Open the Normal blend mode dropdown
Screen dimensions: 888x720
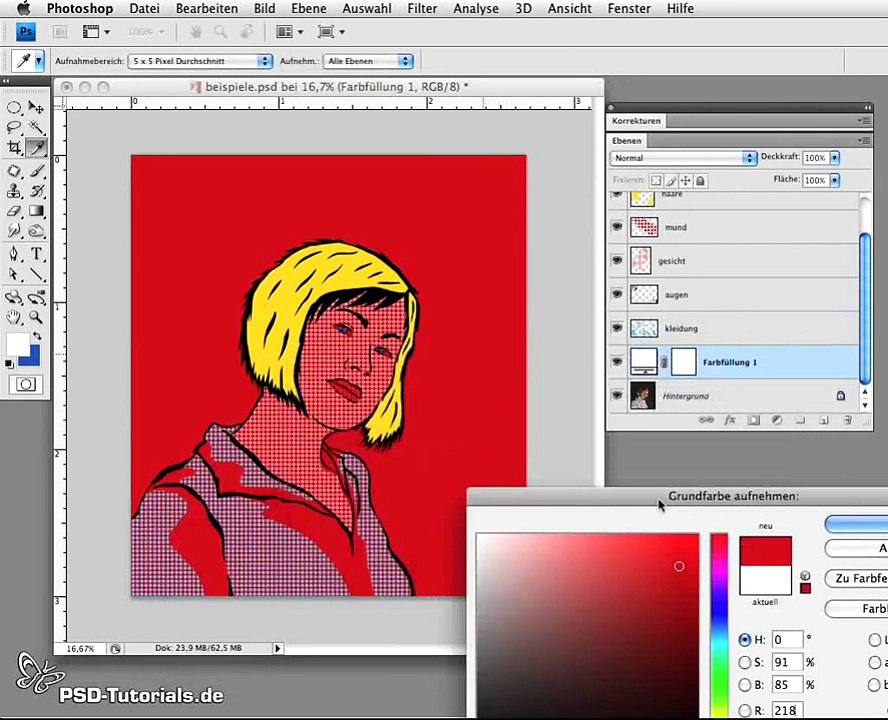point(683,158)
